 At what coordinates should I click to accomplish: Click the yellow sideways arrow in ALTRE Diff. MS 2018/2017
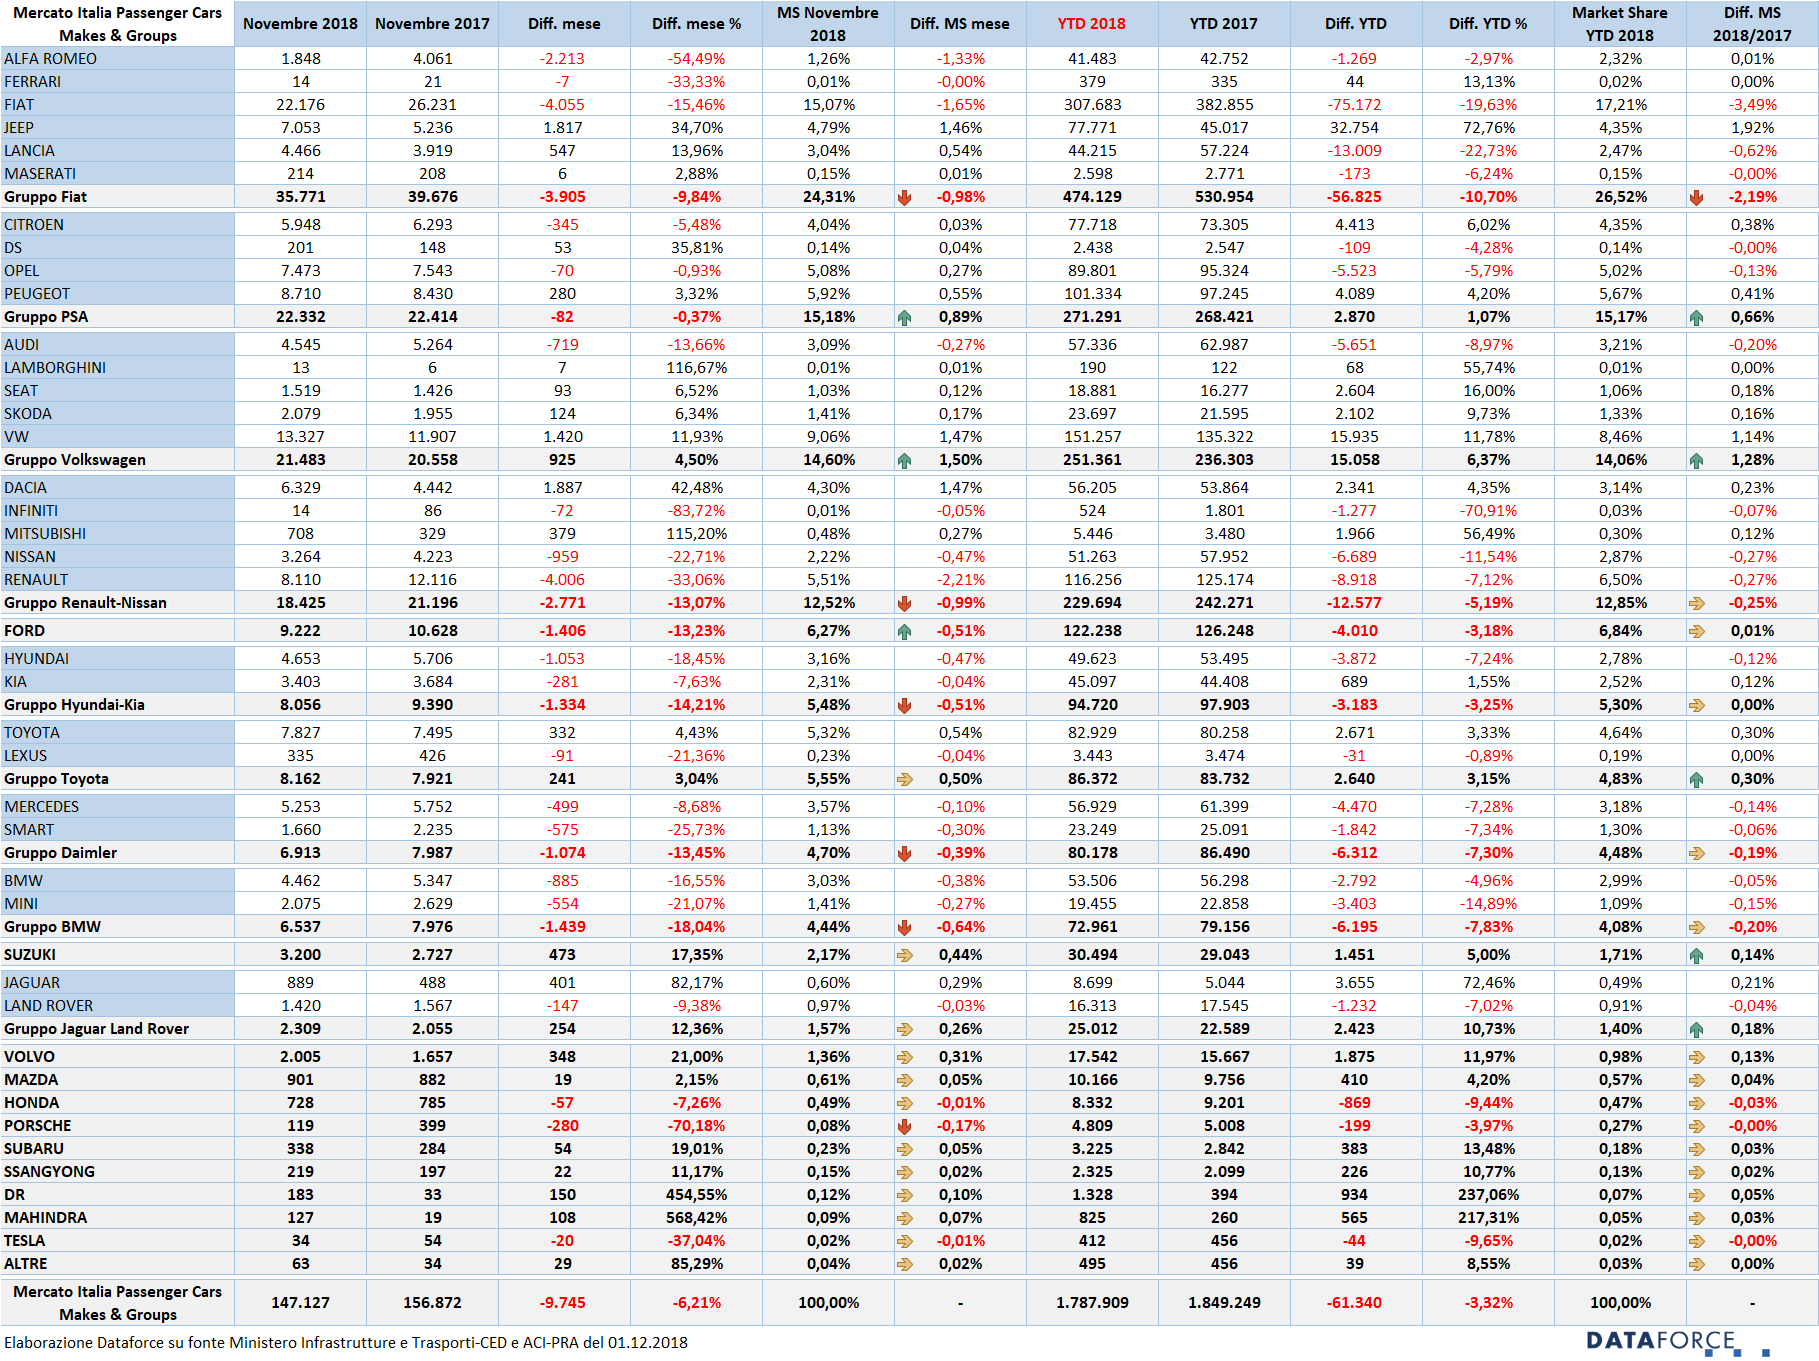point(1696,1264)
